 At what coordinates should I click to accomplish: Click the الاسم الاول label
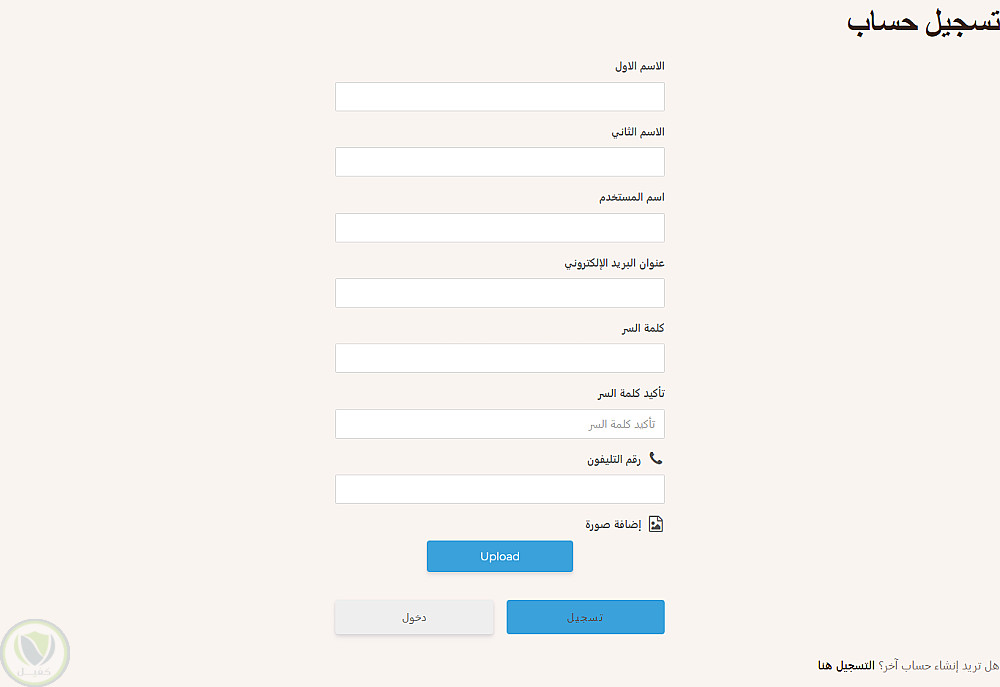click(639, 66)
